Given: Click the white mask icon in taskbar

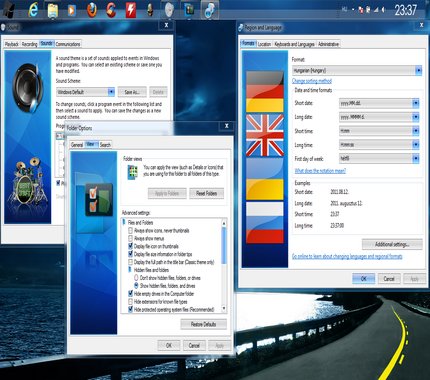Looking at the screenshot, I should tap(170, 10).
